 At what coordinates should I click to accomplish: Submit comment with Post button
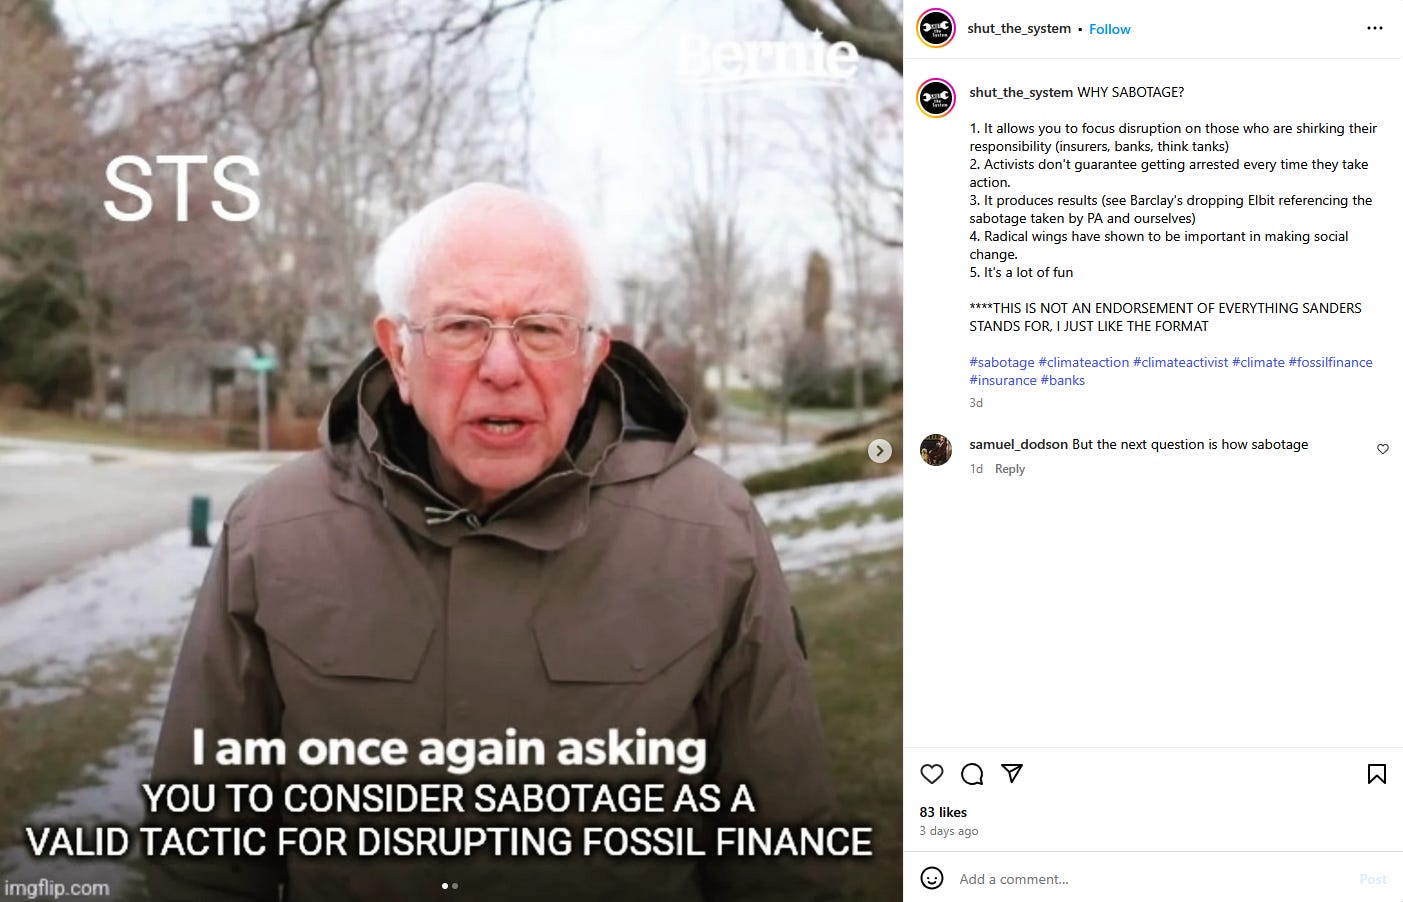[1372, 879]
